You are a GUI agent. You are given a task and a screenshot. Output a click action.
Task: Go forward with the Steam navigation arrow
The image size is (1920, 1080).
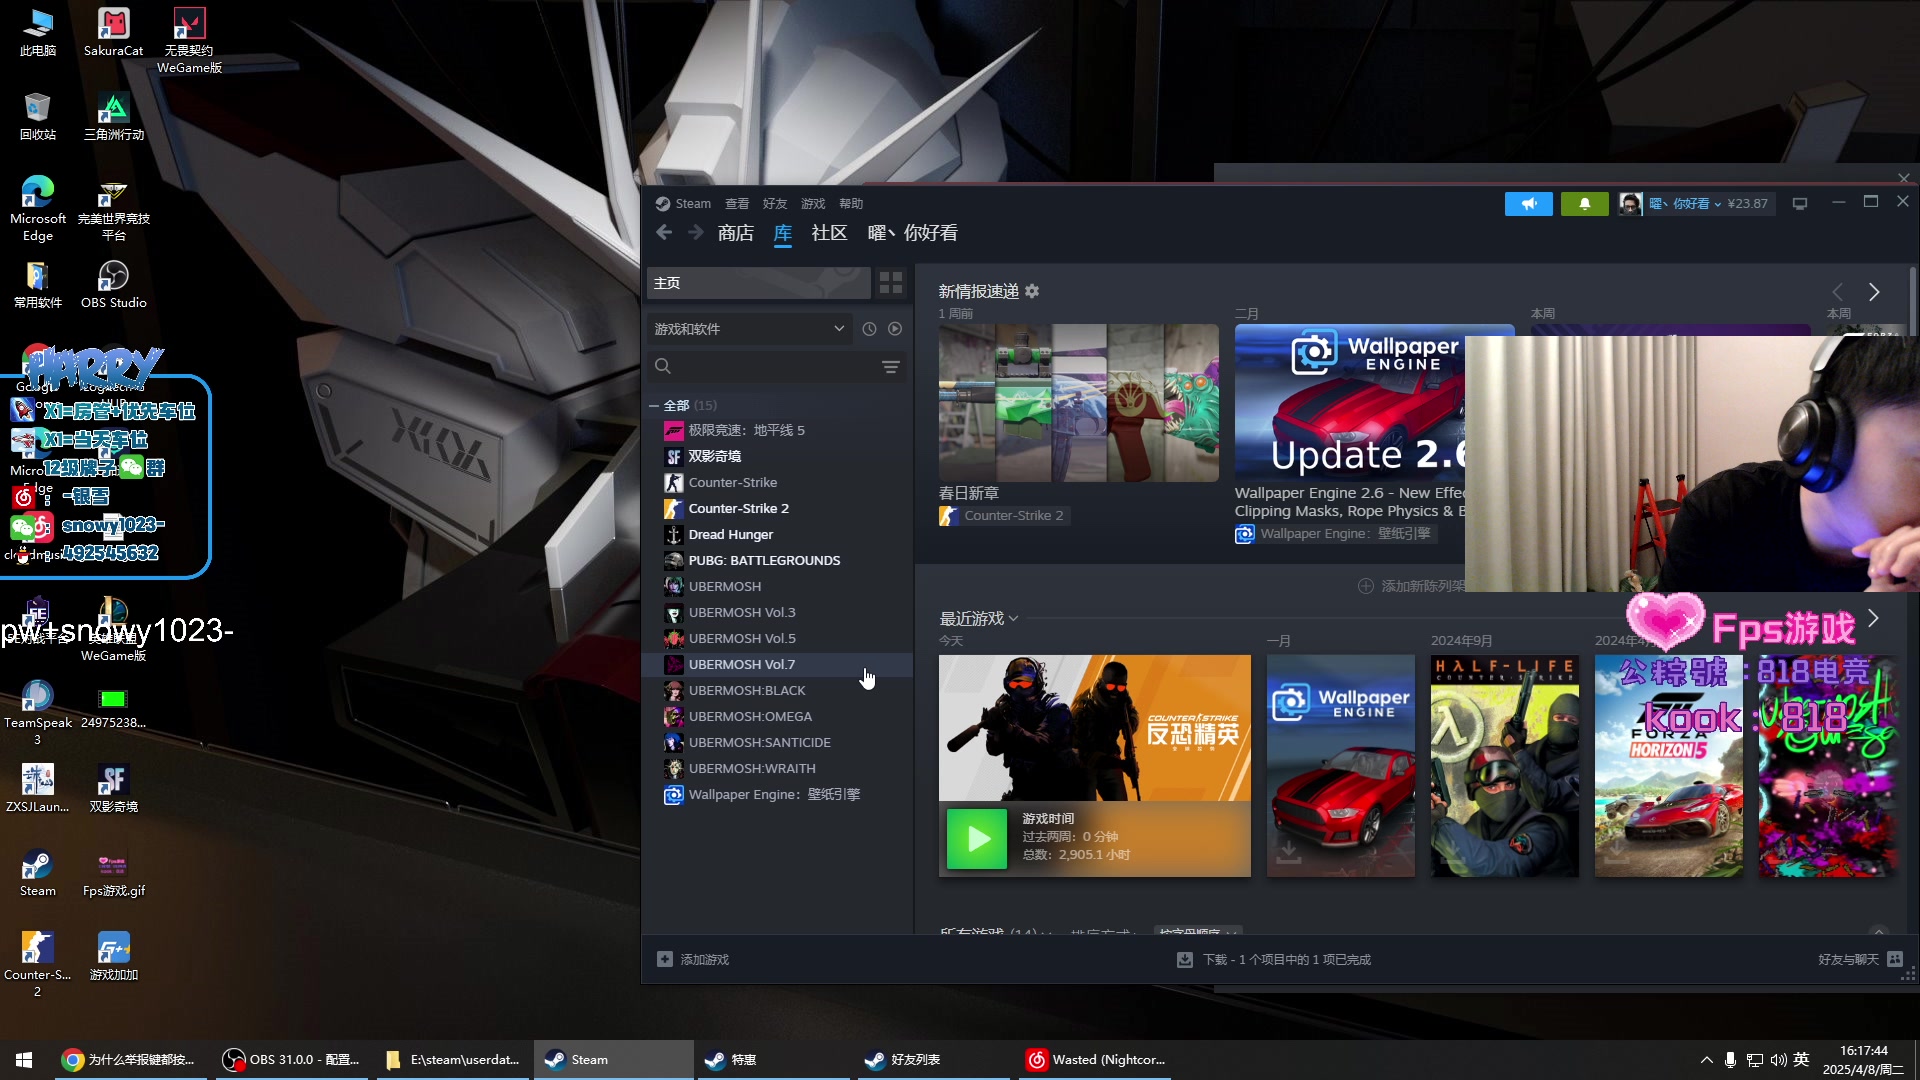tap(696, 233)
